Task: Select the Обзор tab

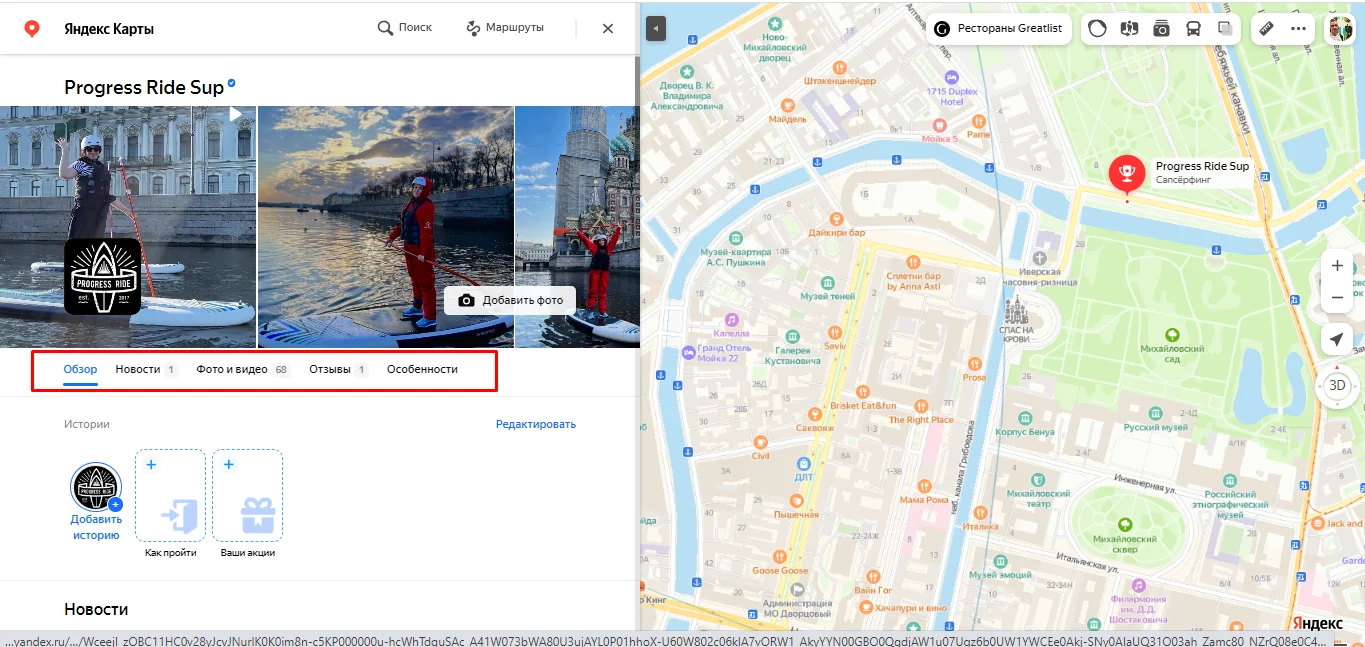Action: click(80, 369)
